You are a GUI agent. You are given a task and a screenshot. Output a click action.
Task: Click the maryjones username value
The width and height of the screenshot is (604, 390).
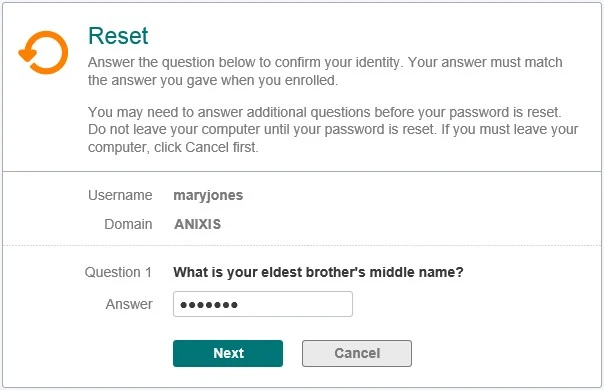tap(208, 195)
